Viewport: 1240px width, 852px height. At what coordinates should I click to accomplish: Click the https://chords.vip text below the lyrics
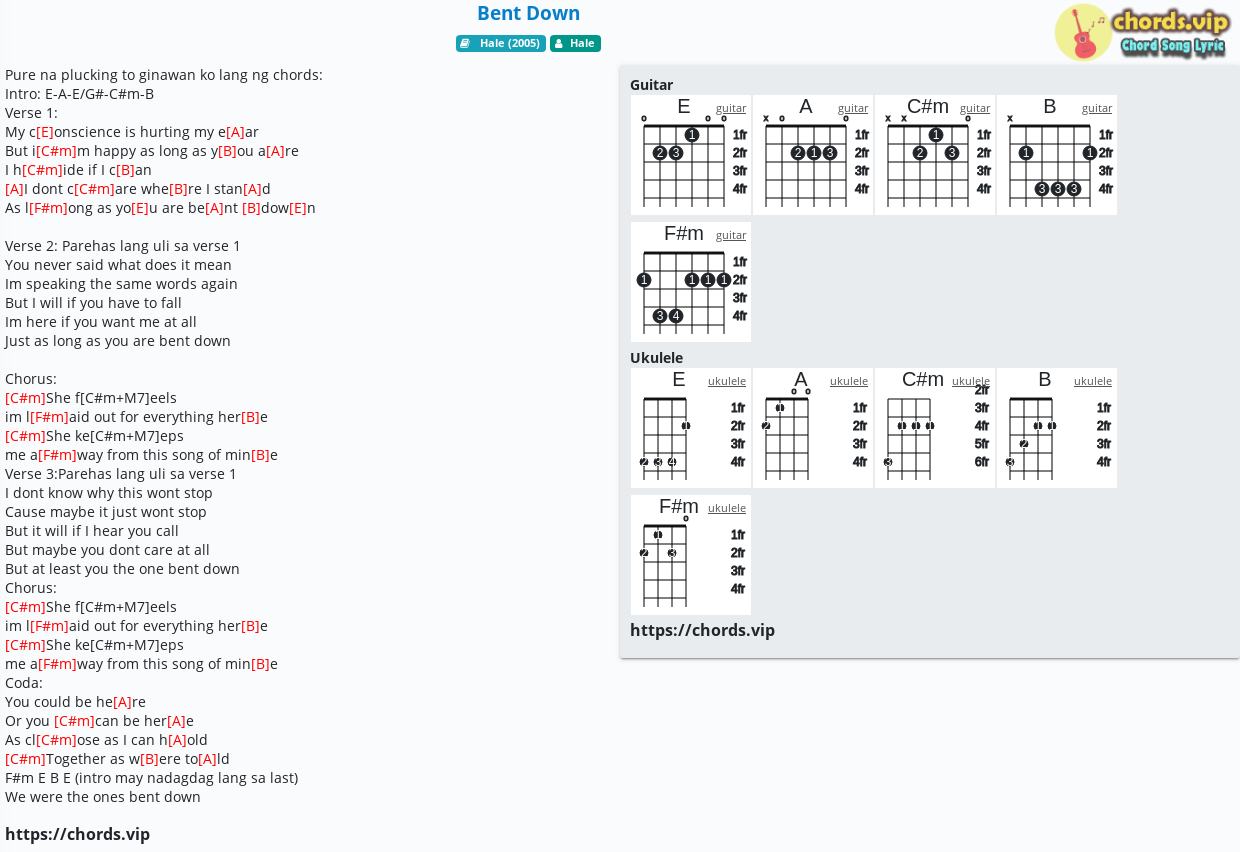point(77,834)
